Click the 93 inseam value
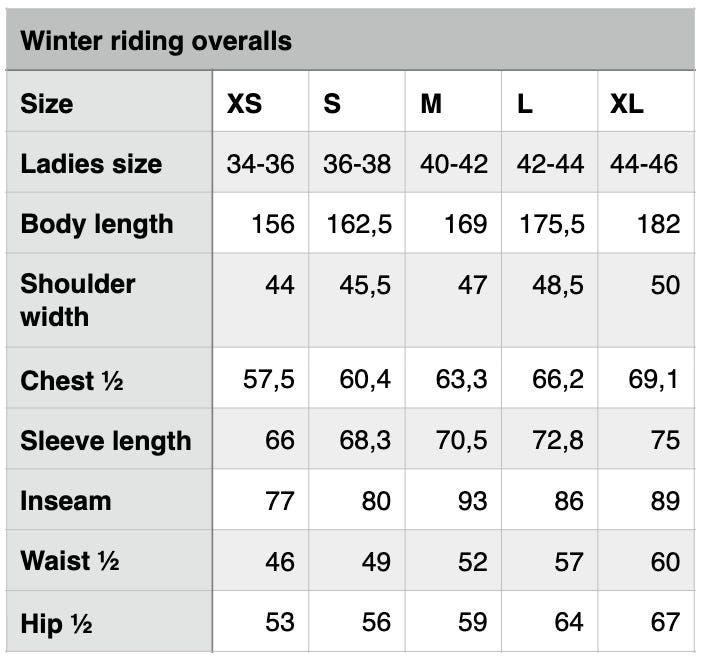The width and height of the screenshot is (704, 668). point(472,501)
